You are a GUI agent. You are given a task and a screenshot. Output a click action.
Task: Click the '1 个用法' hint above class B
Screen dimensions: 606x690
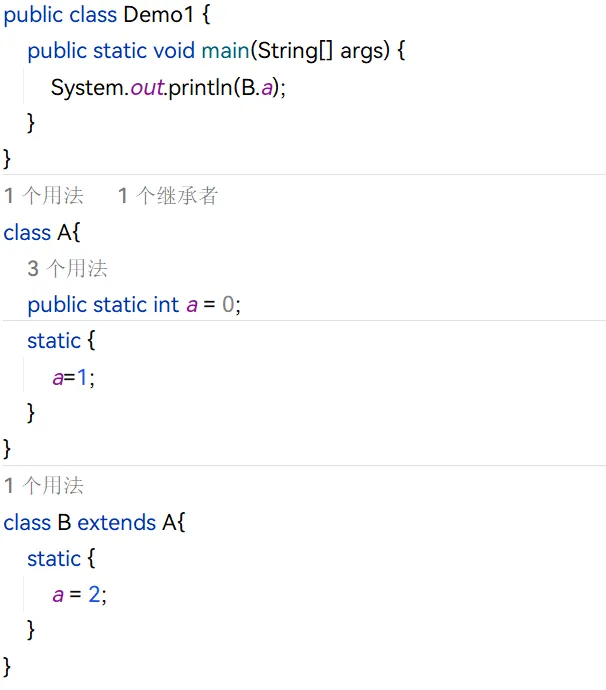coord(44,486)
